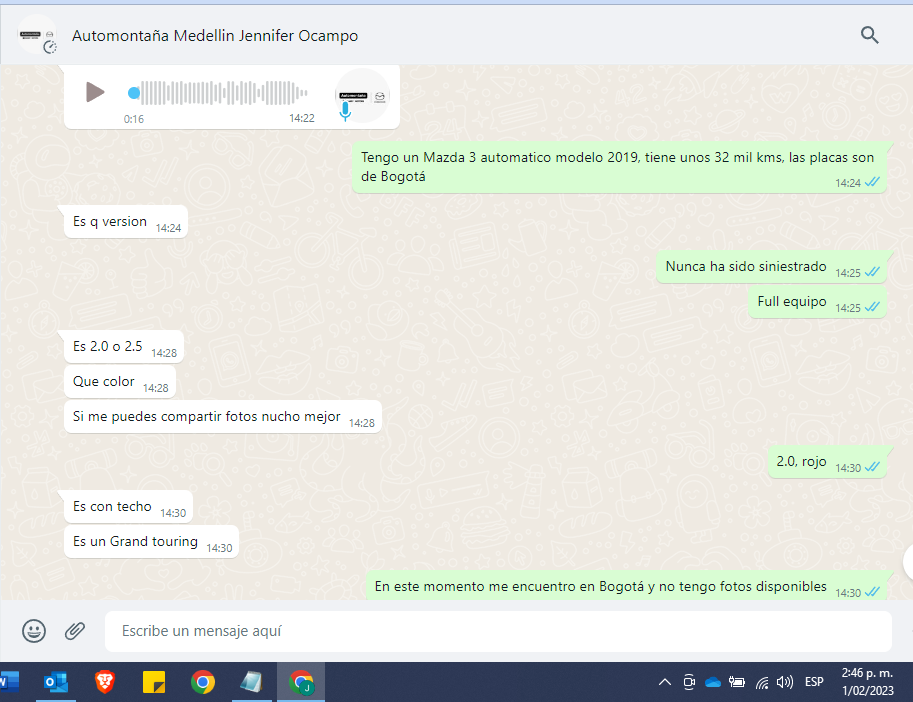Click the voice message waveform
Screen dimensions: 913x702
(224, 93)
